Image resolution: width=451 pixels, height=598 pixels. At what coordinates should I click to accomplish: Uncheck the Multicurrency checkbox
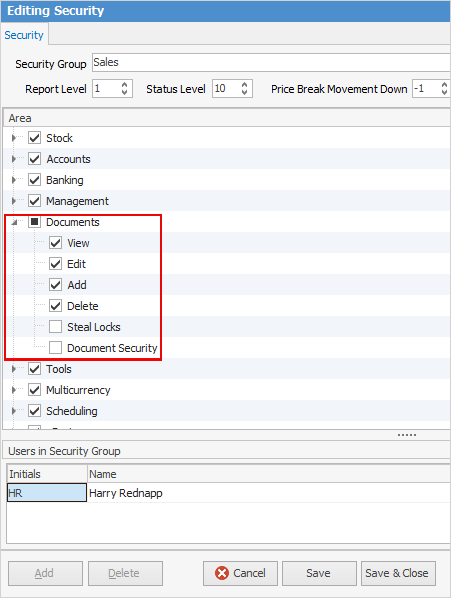tap(34, 390)
